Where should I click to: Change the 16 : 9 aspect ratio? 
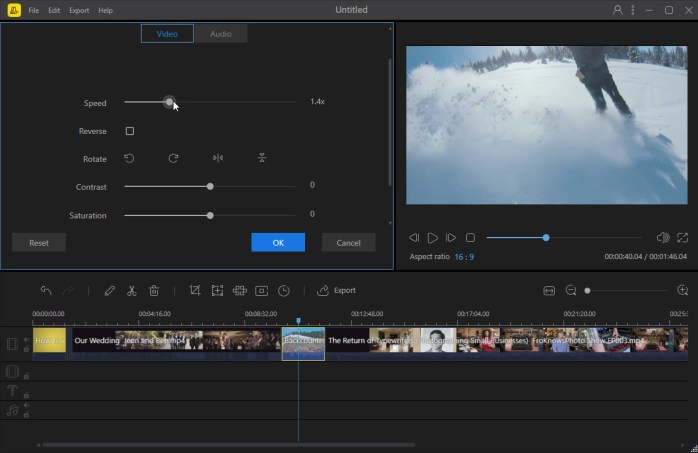(x=464, y=257)
